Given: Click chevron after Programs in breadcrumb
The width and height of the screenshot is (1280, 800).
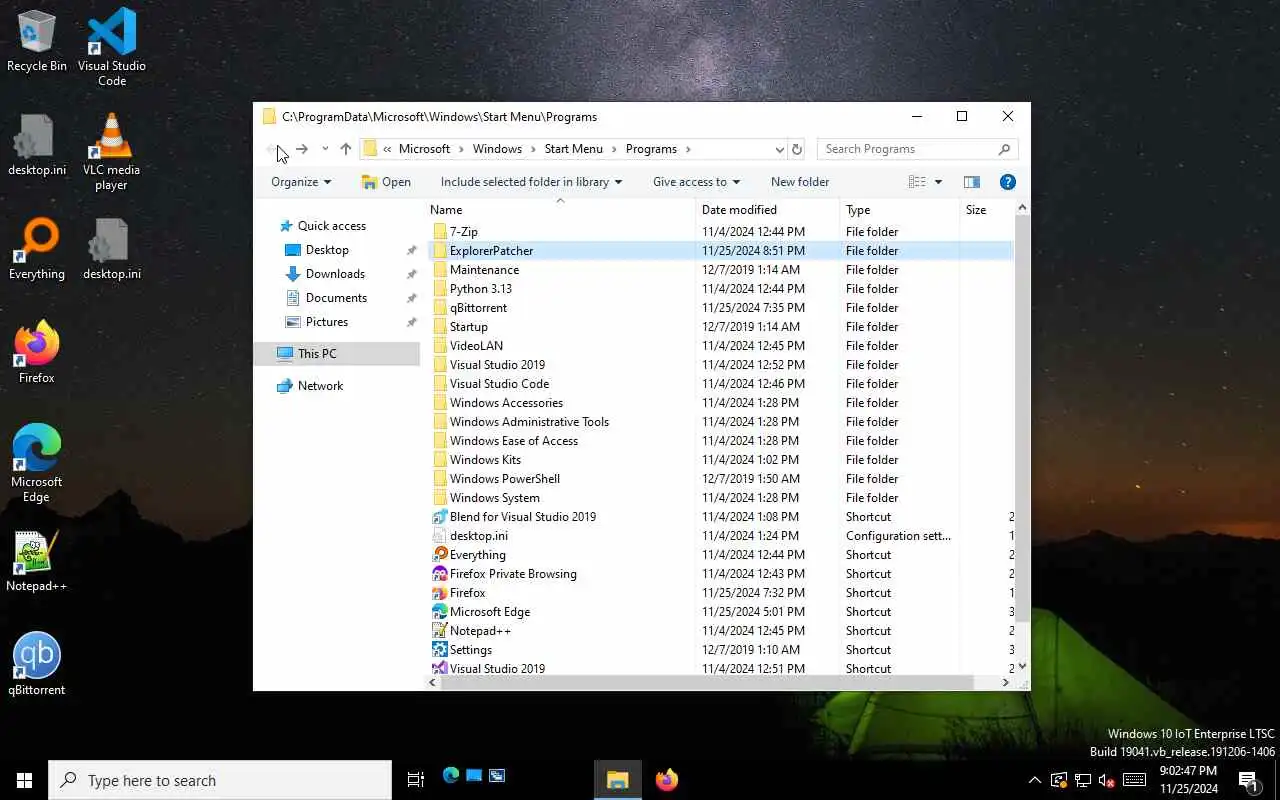Looking at the screenshot, I should (x=688, y=149).
